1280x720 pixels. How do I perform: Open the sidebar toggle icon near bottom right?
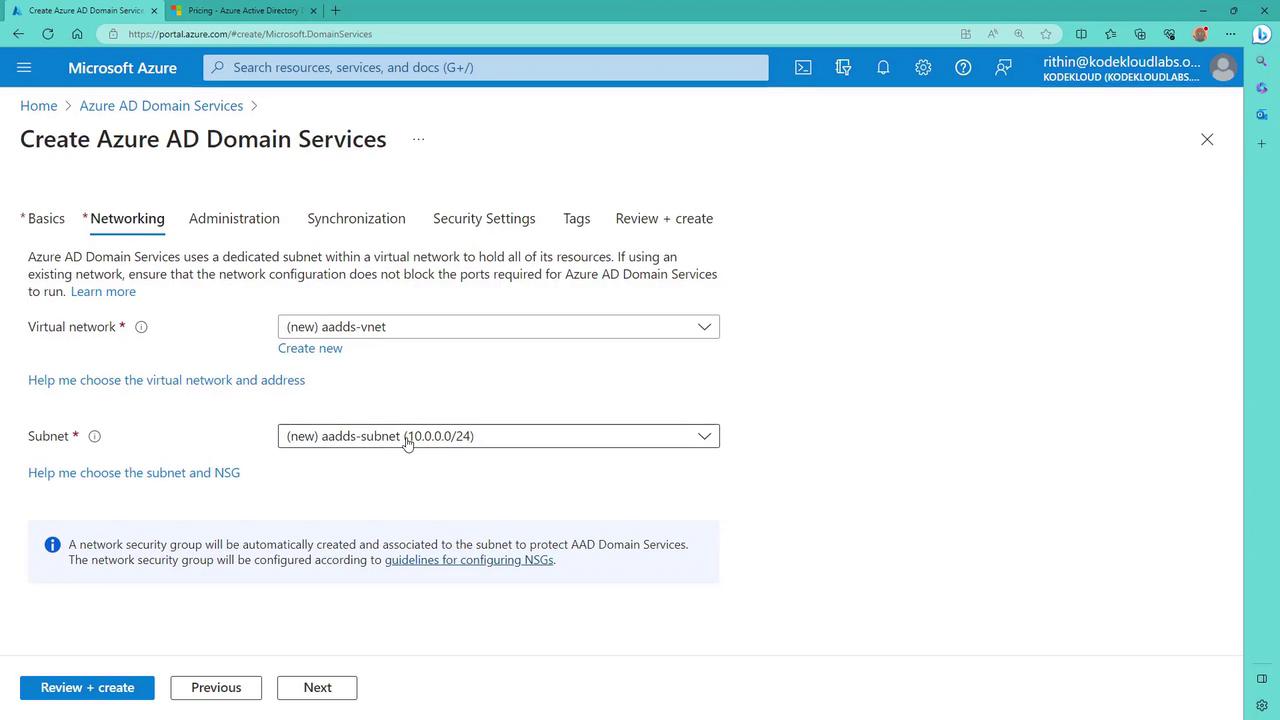coord(1262,679)
